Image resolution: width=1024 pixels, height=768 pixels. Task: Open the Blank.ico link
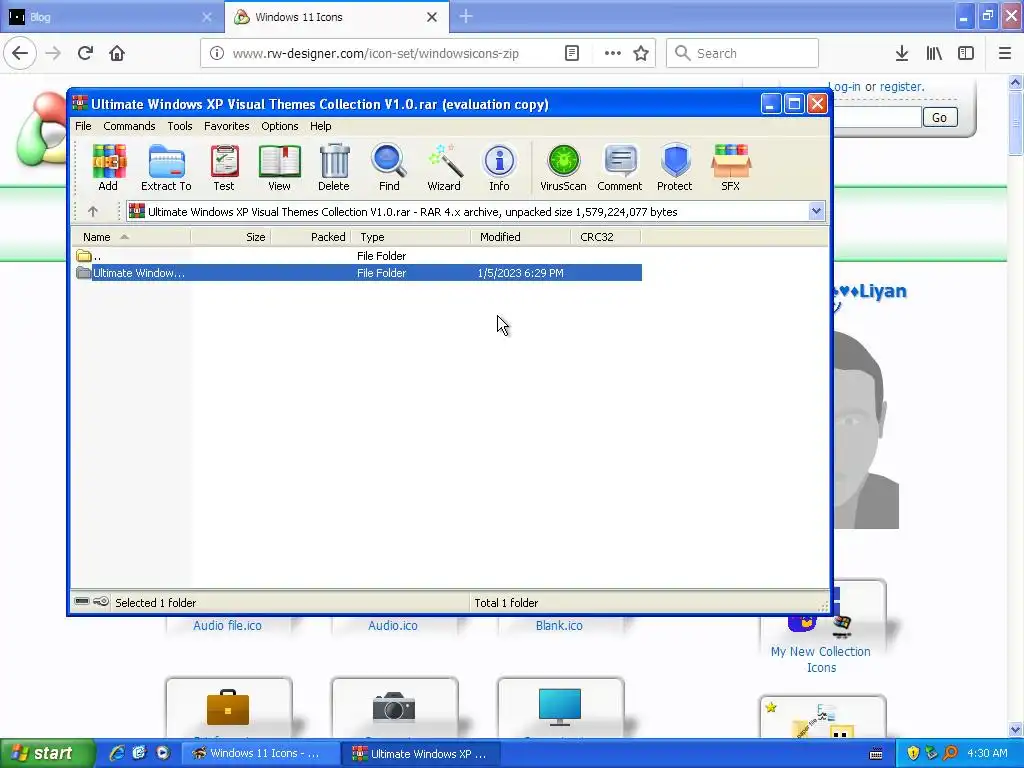coord(559,626)
